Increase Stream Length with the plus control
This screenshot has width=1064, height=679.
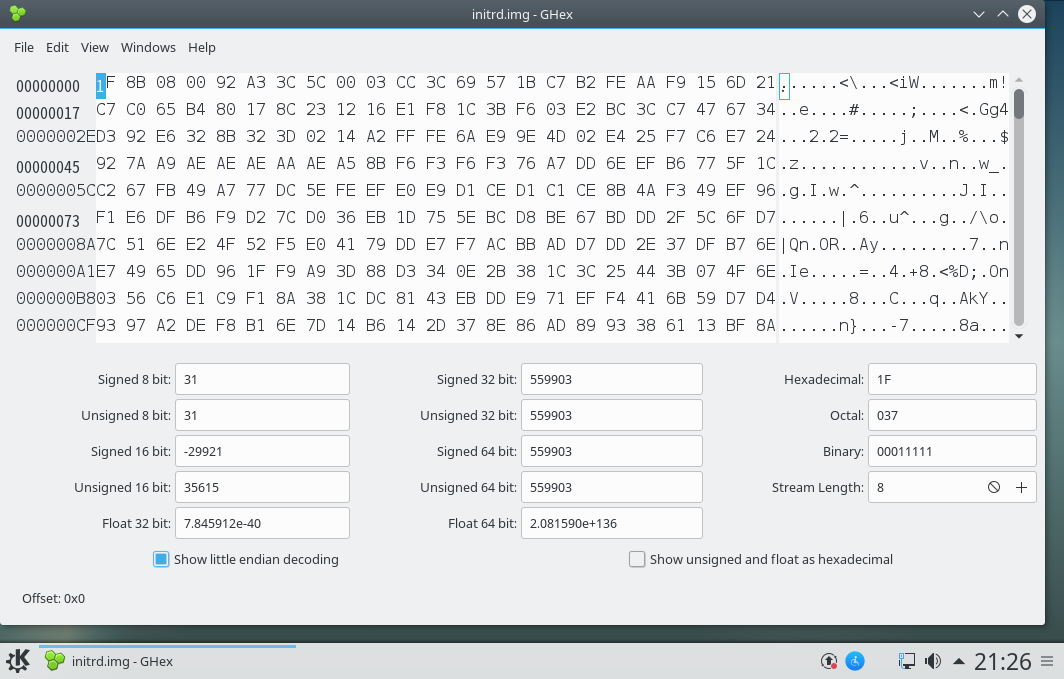click(x=1022, y=487)
